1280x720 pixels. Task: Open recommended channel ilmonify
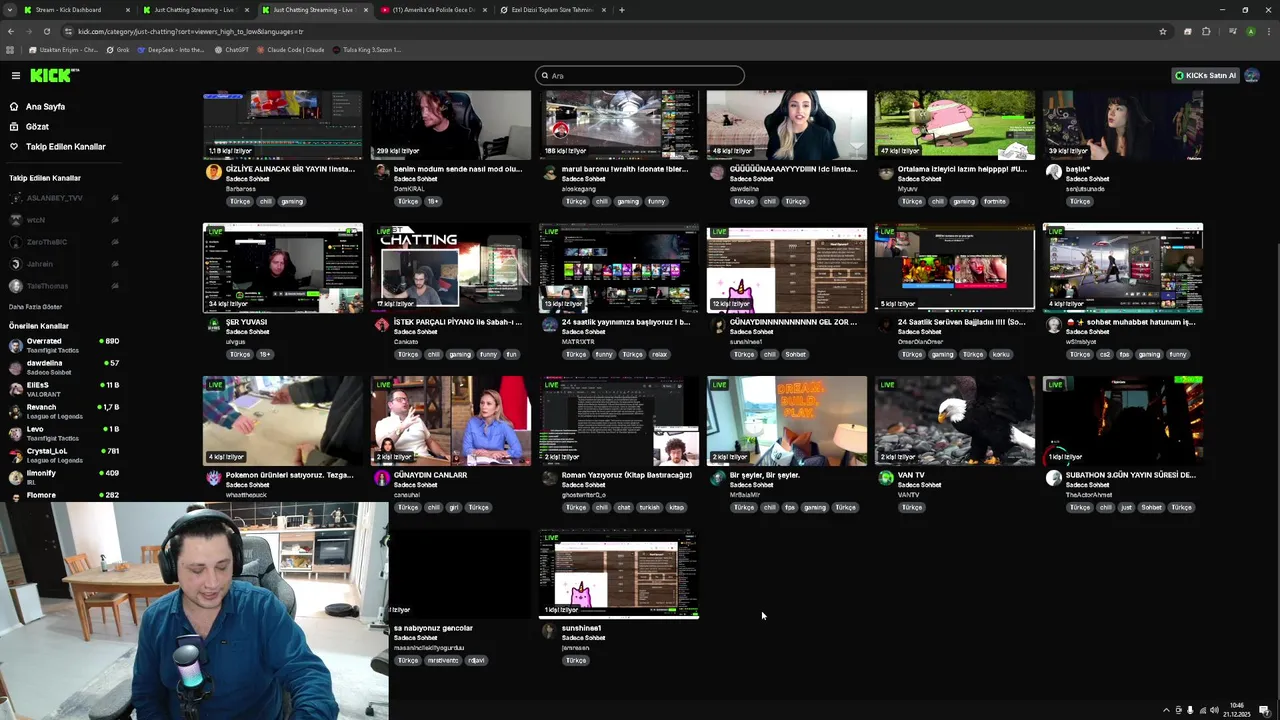[x=64, y=477]
